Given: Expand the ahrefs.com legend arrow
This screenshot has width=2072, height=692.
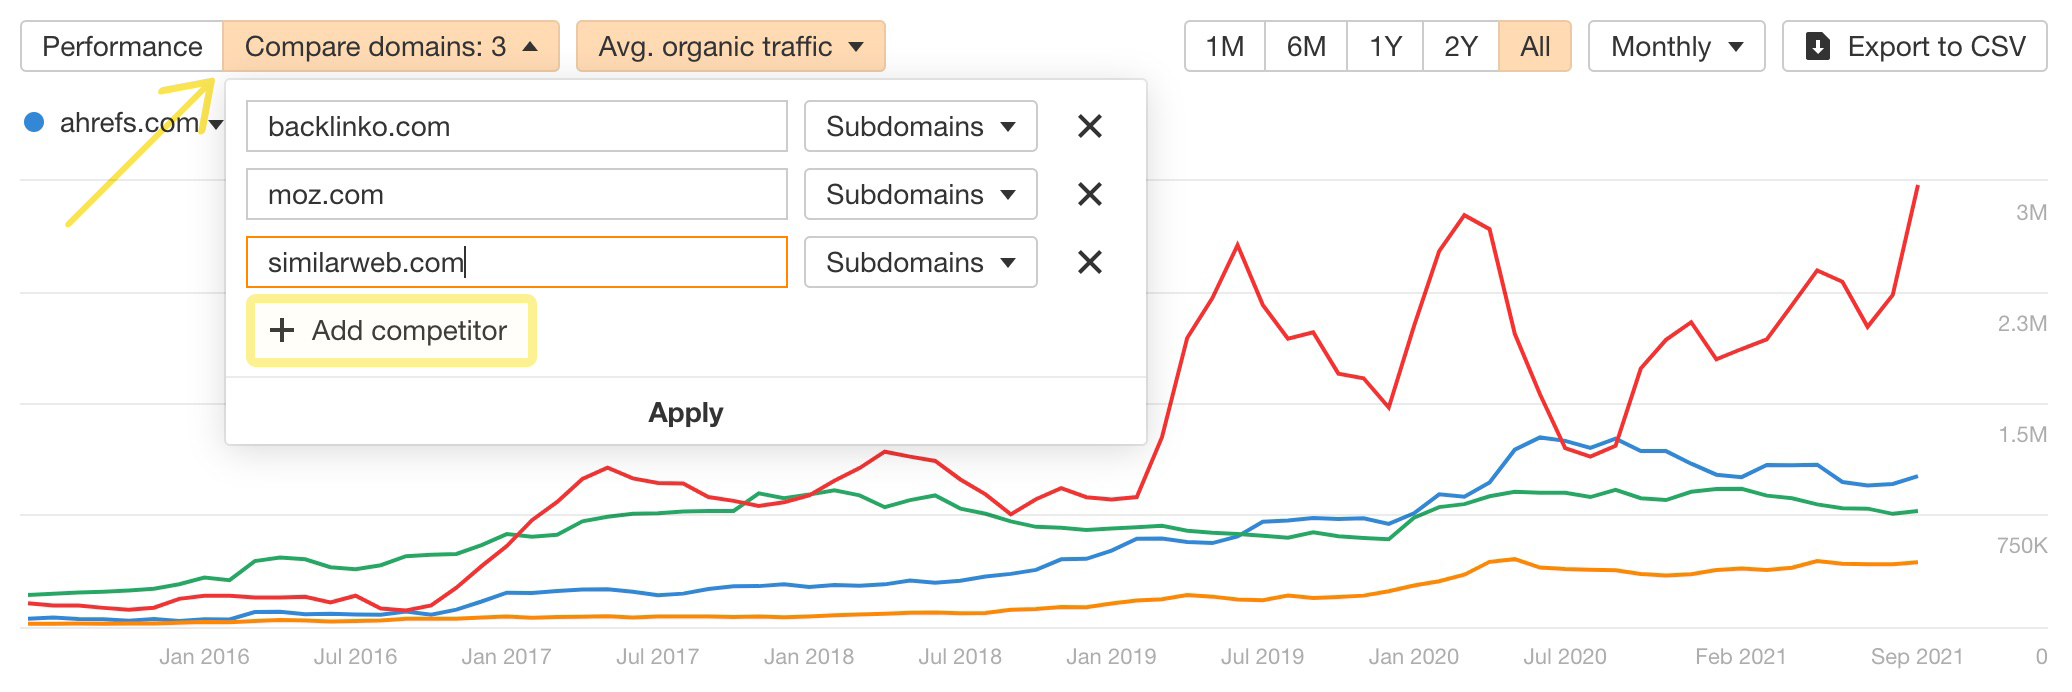Looking at the screenshot, I should click(x=216, y=124).
